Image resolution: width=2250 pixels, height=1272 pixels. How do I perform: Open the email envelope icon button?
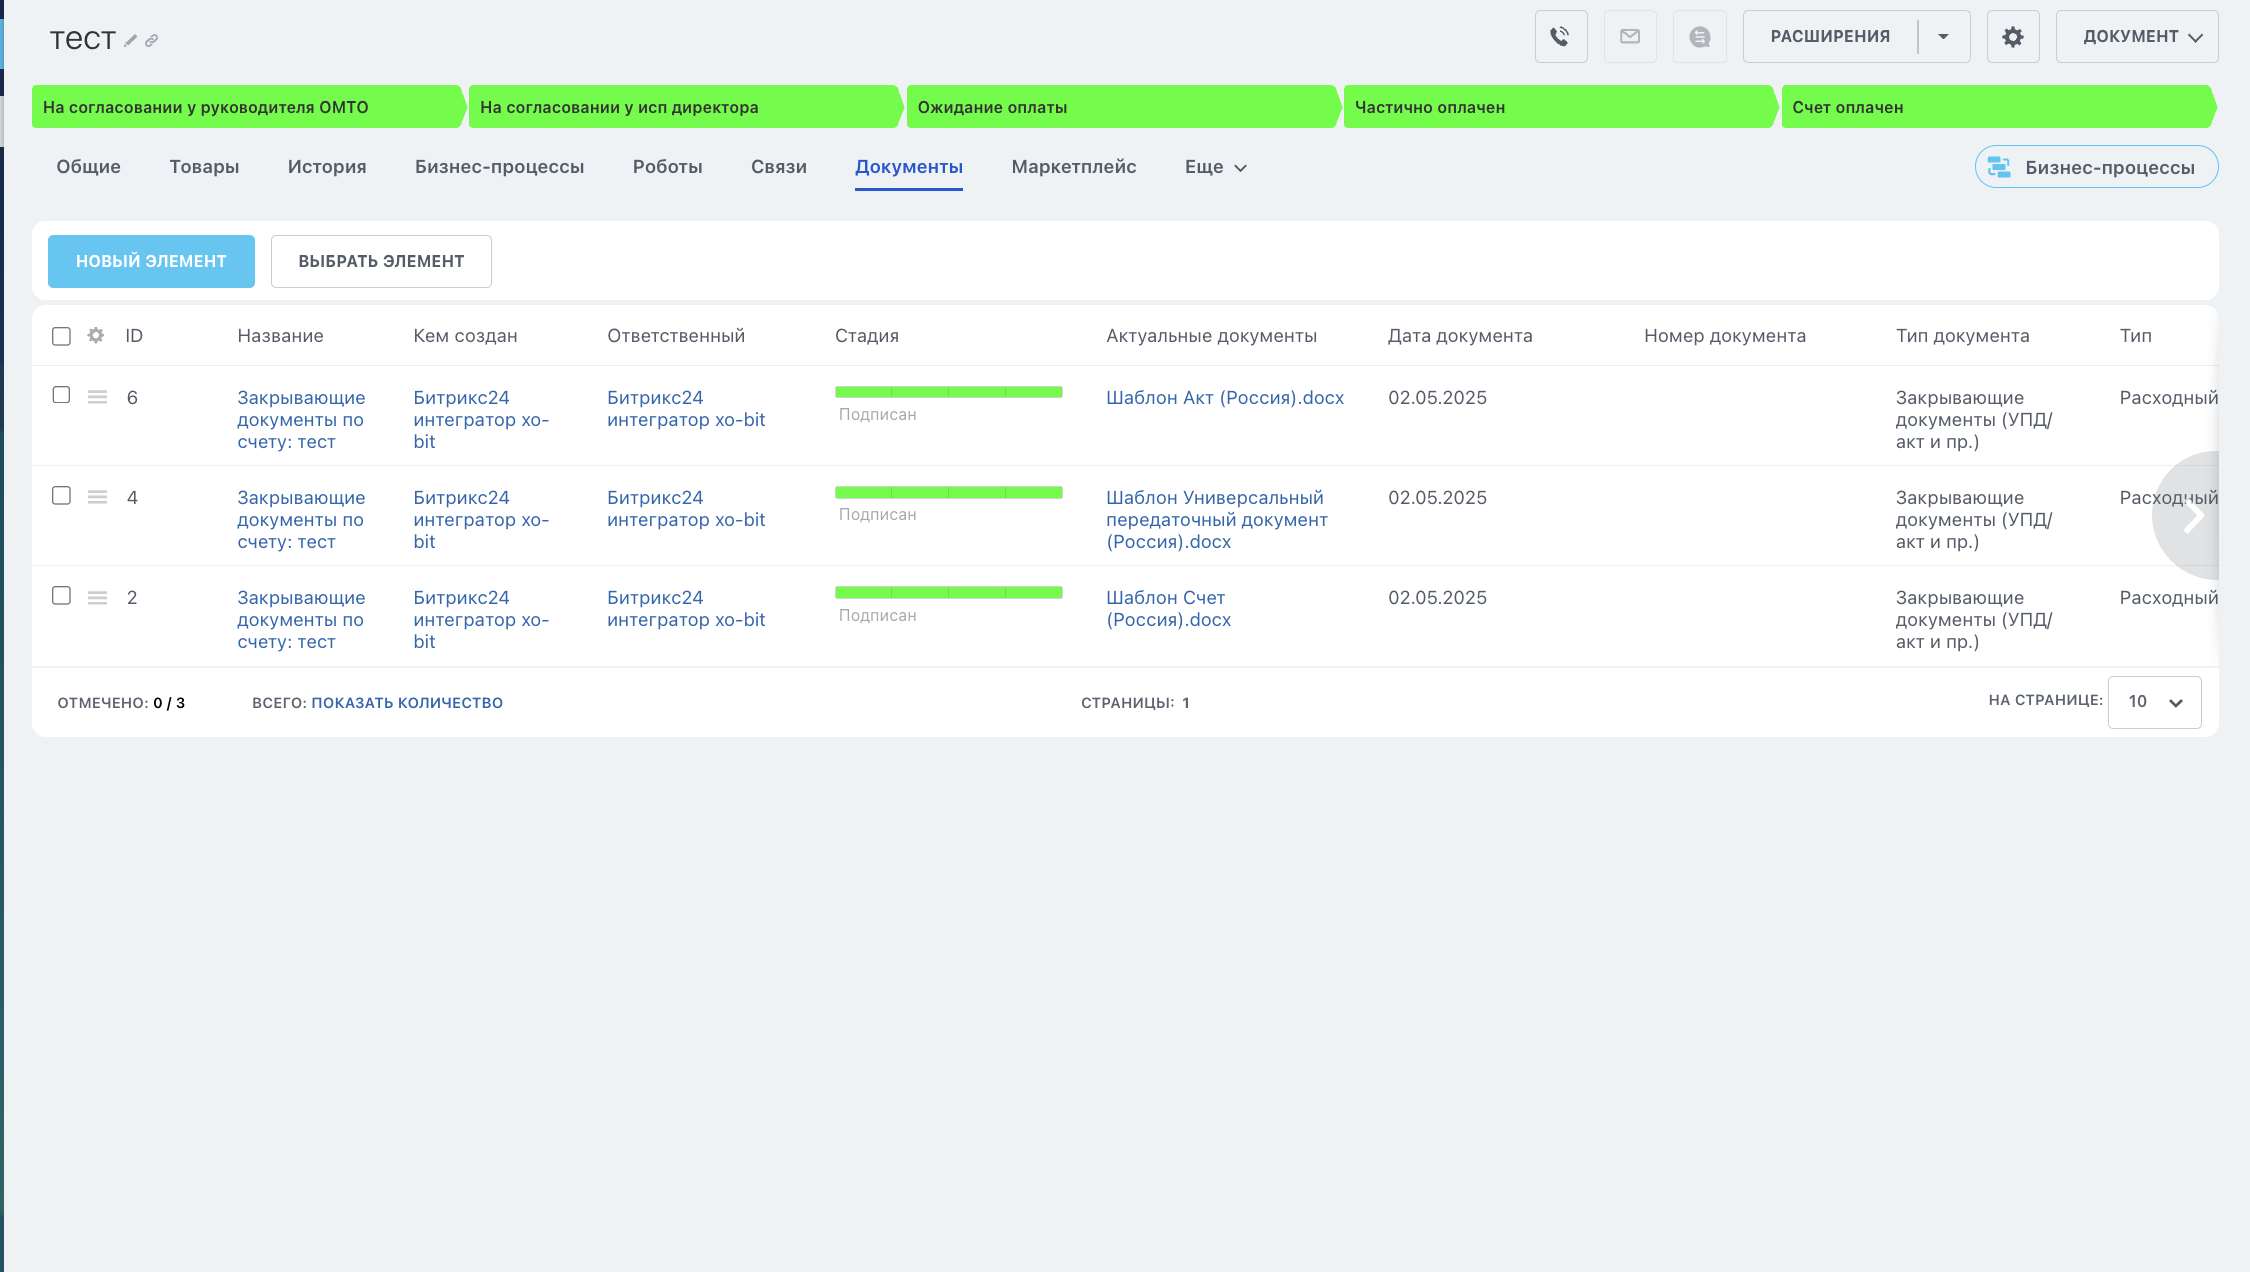point(1630,37)
